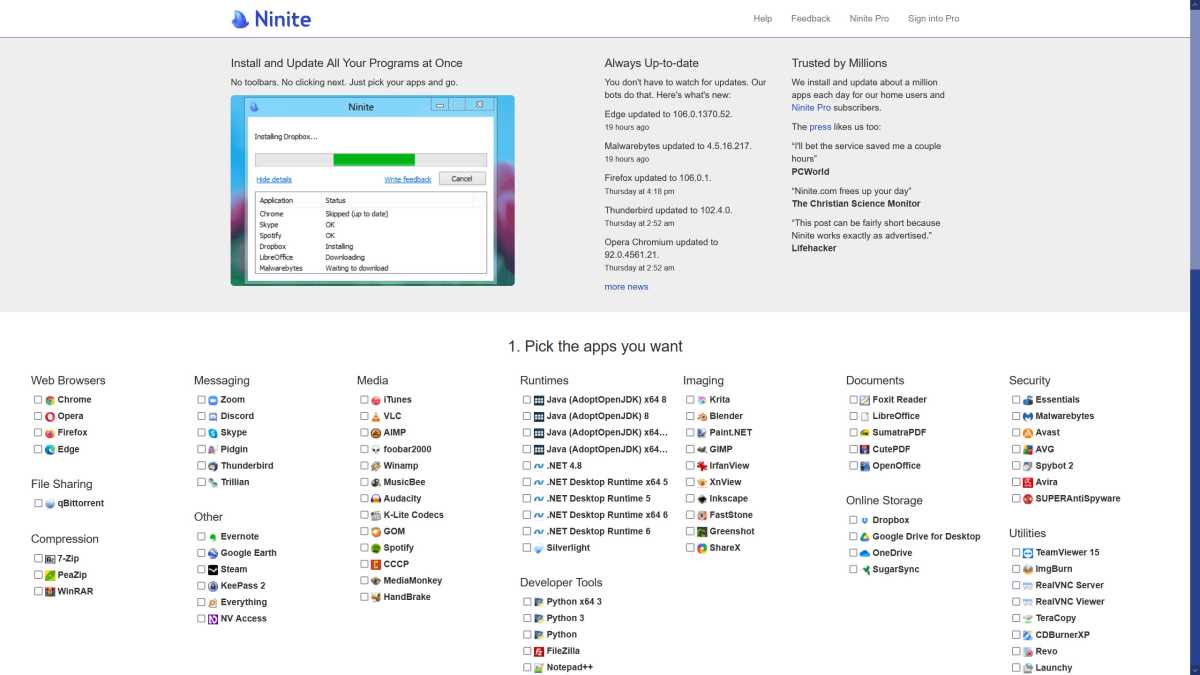Click 'Edge updated to 106.0.1370.52.' text
The image size is (1200, 675).
(668, 114)
